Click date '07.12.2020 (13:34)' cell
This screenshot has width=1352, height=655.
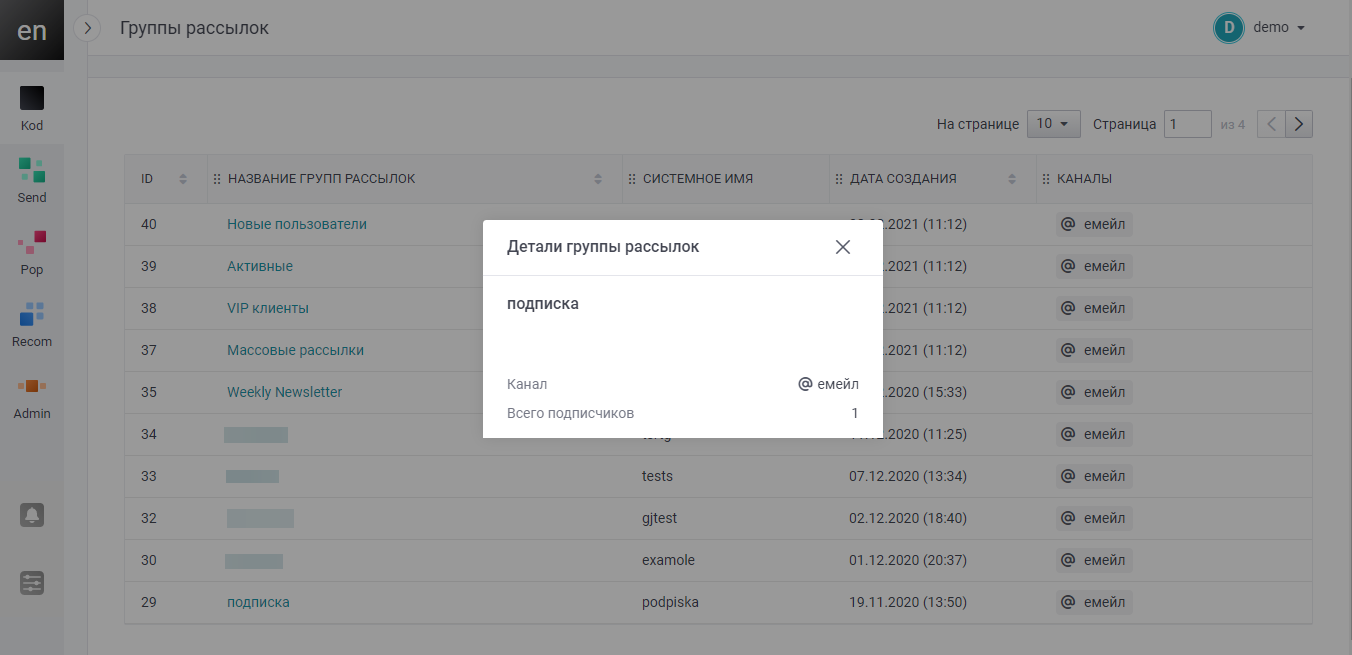click(908, 476)
